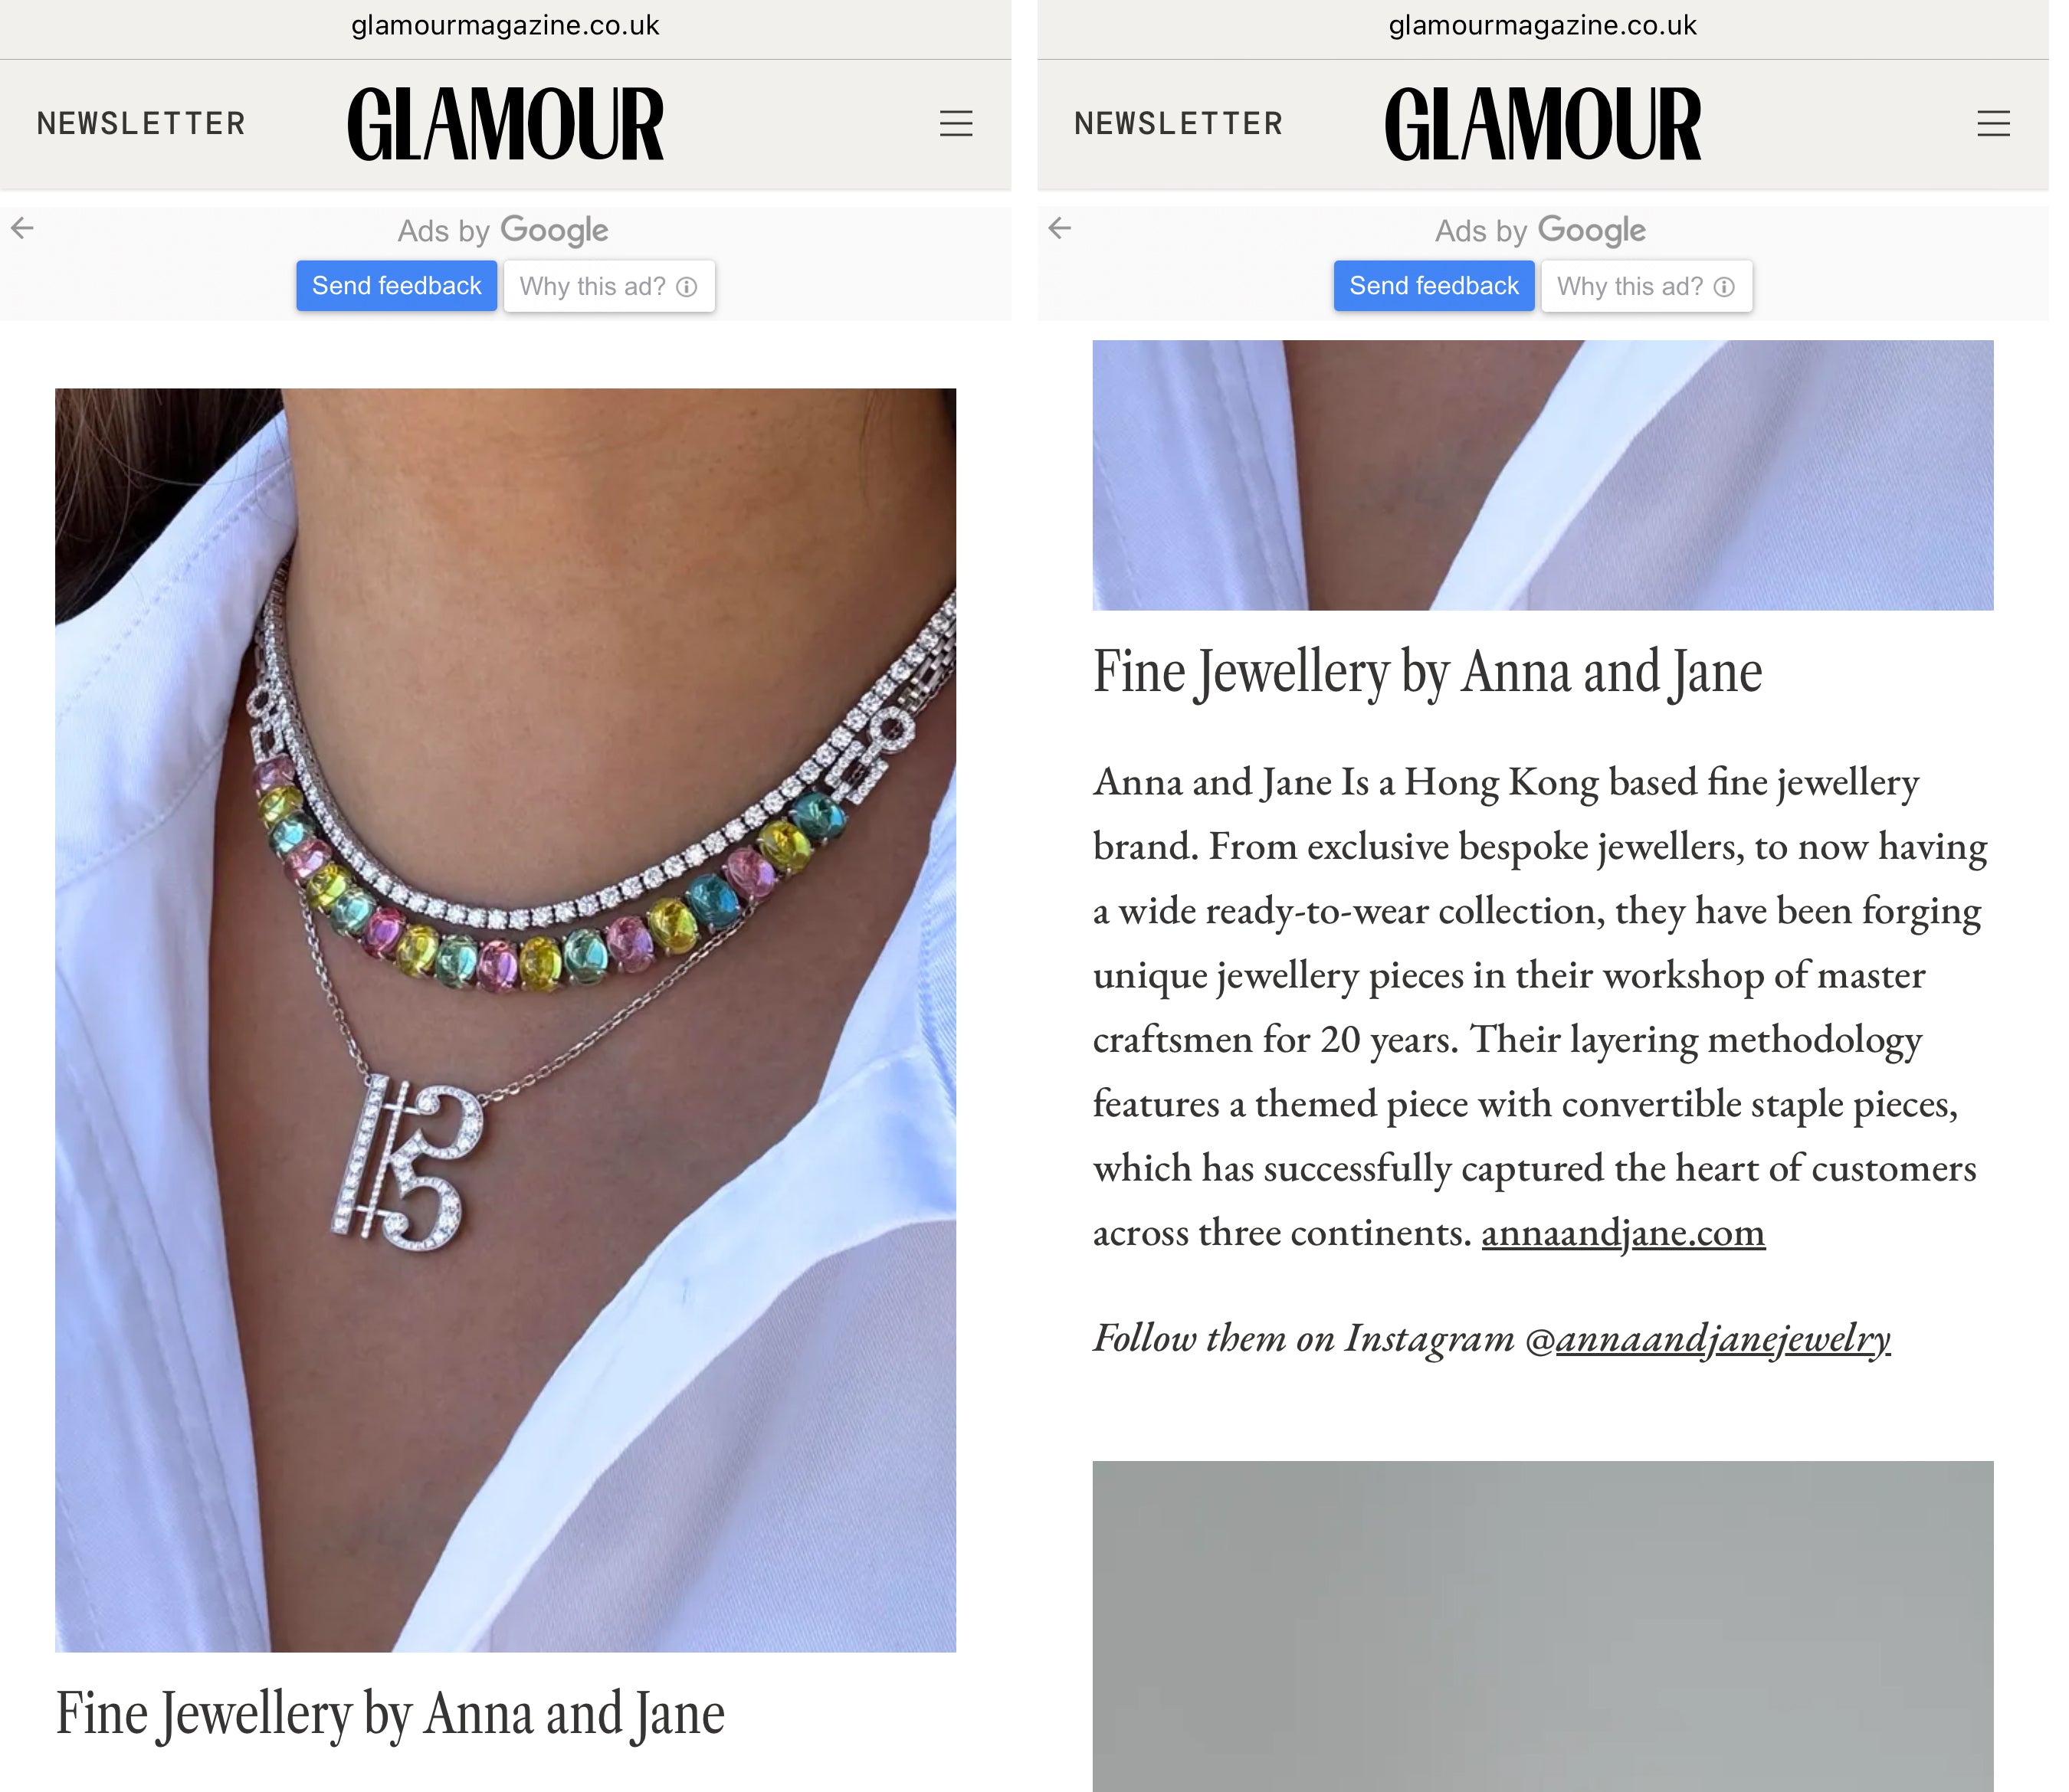Open NEWSLETTER link on left page
Screen dimensions: 2069x1792
click(x=141, y=124)
